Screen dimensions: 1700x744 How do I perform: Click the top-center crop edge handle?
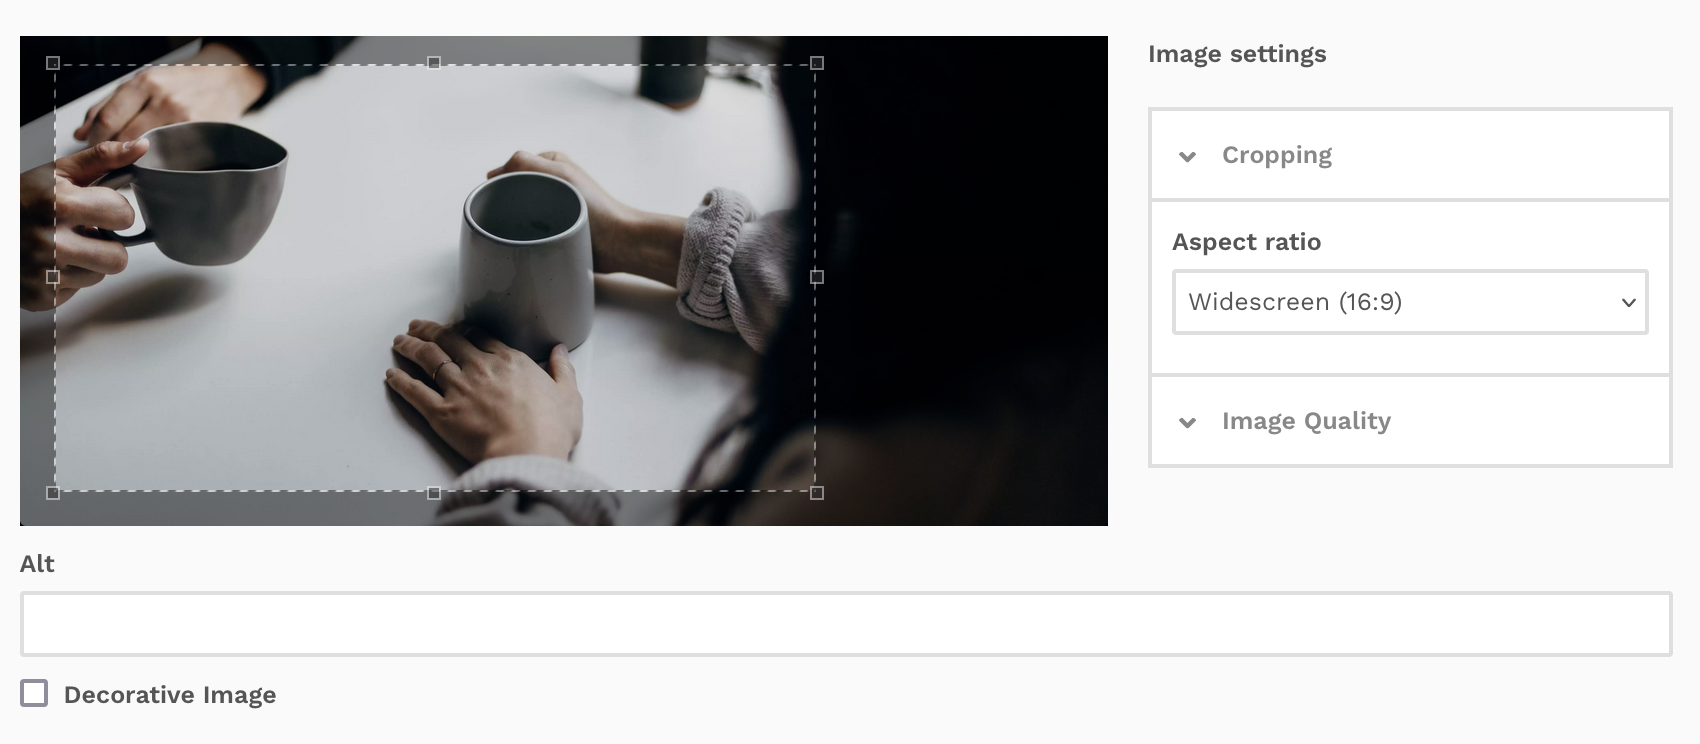434,63
